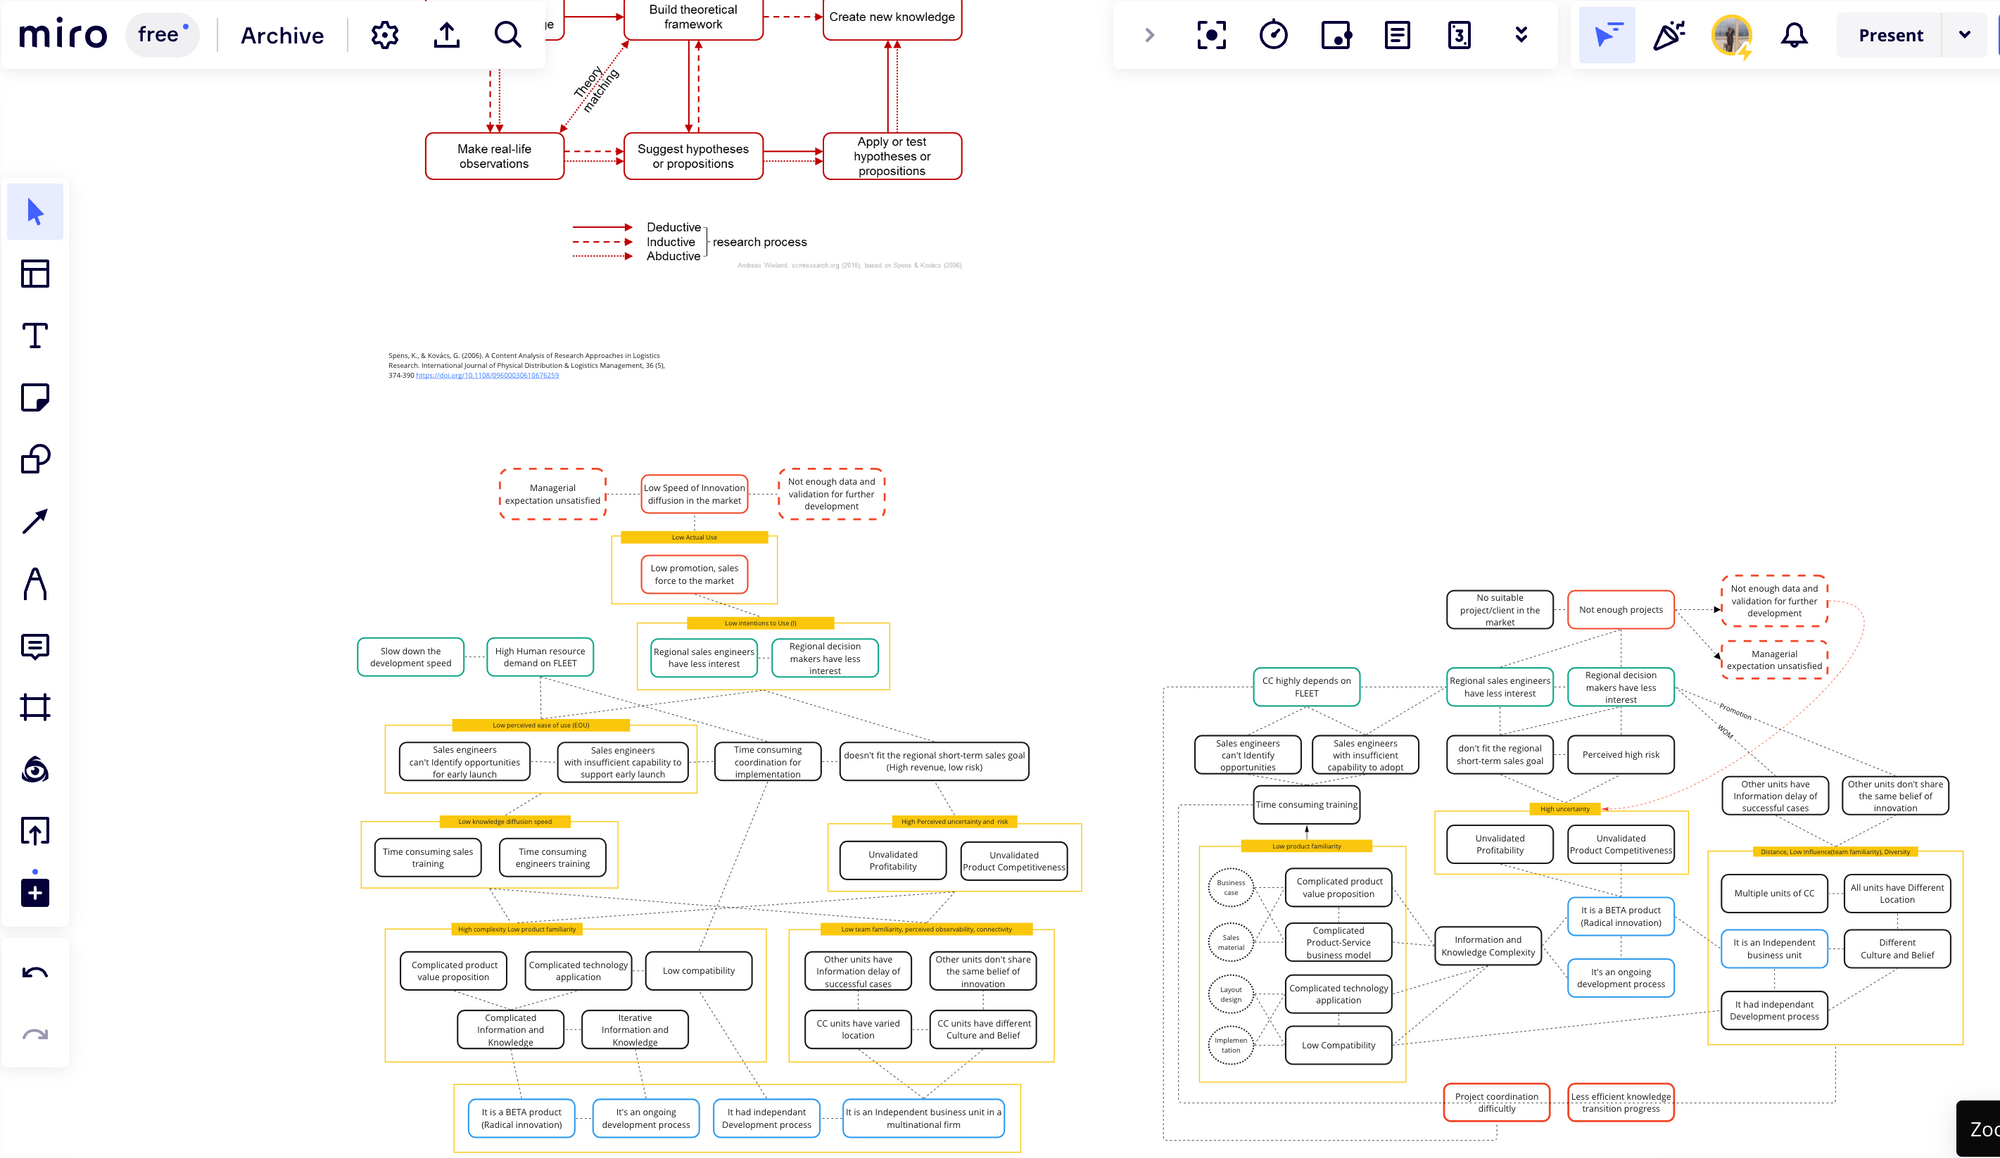Select the arrow/select tool in toolbar

[37, 211]
